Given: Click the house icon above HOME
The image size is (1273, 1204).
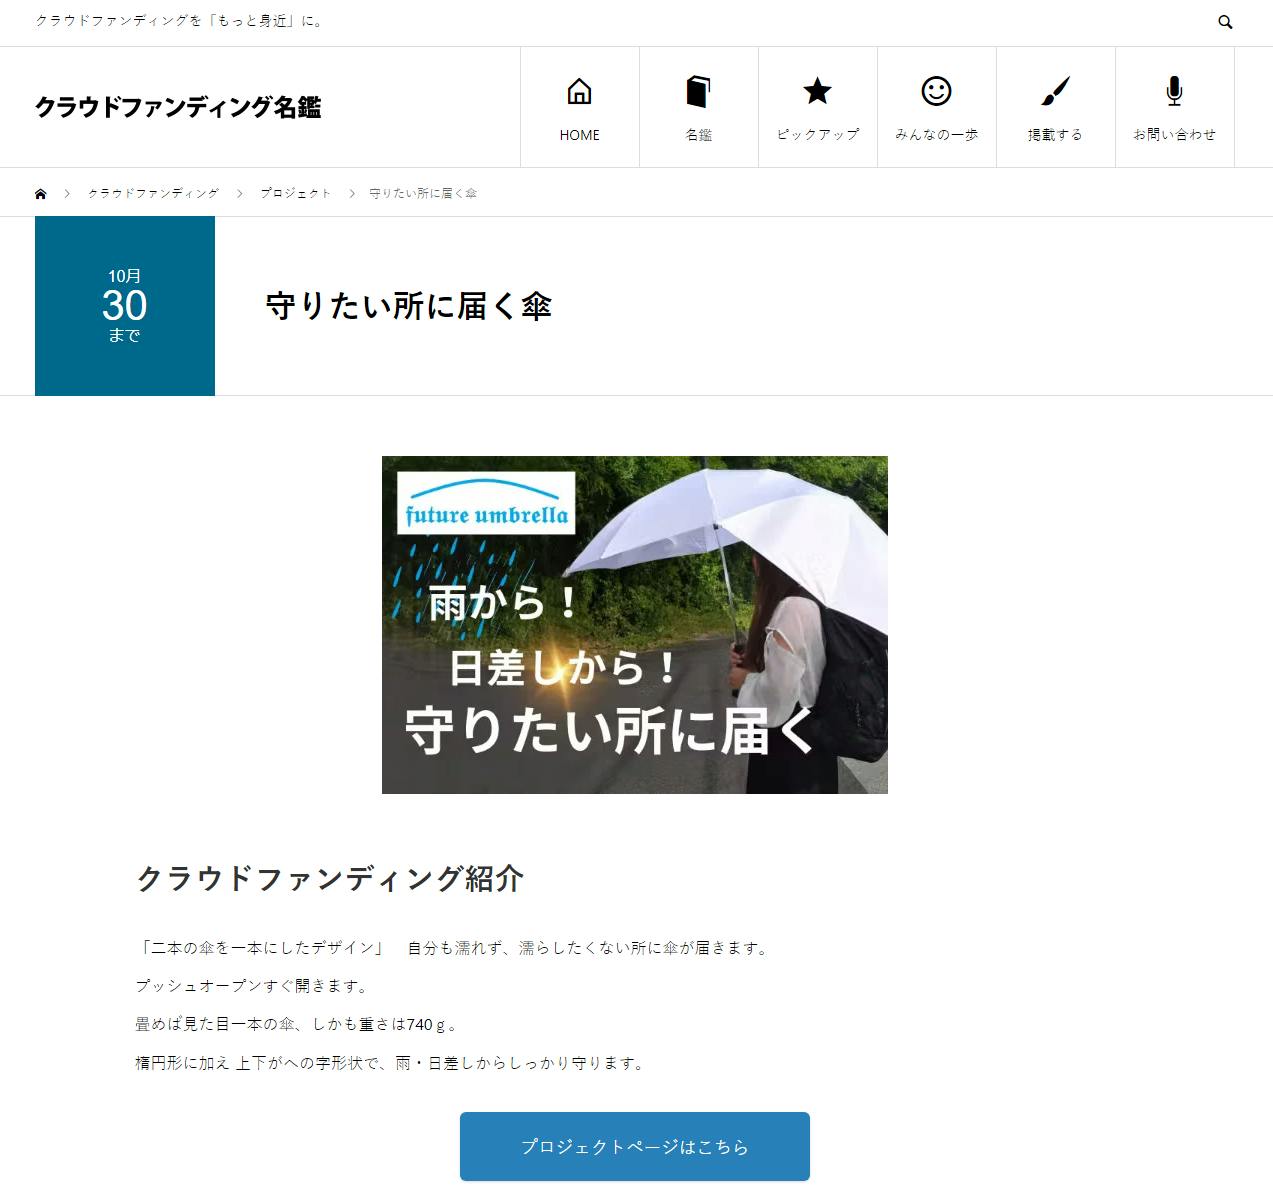Looking at the screenshot, I should pyautogui.click(x=579, y=92).
